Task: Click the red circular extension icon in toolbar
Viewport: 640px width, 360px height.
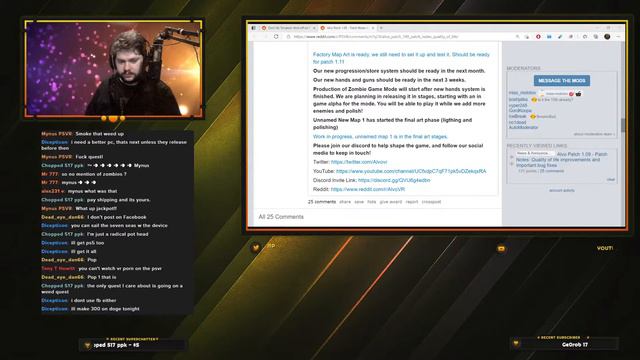Action: coord(538,37)
